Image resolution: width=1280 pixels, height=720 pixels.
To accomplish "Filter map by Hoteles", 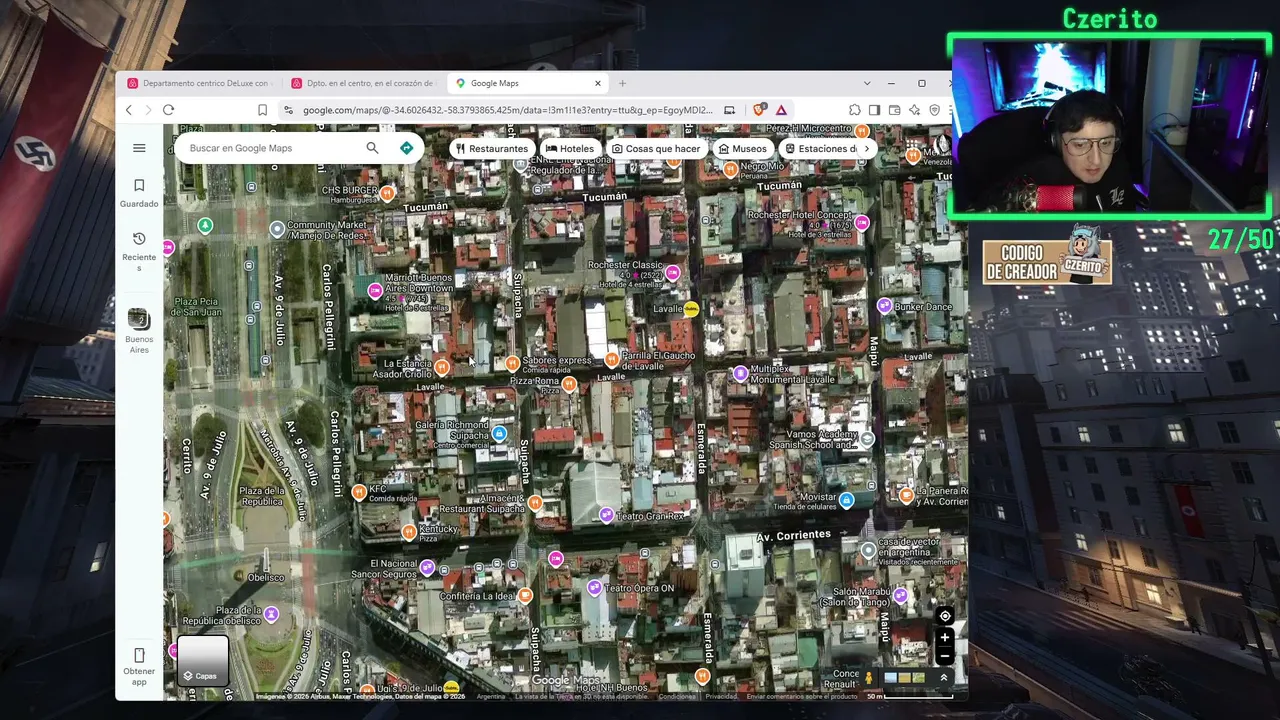I will click(x=570, y=149).
